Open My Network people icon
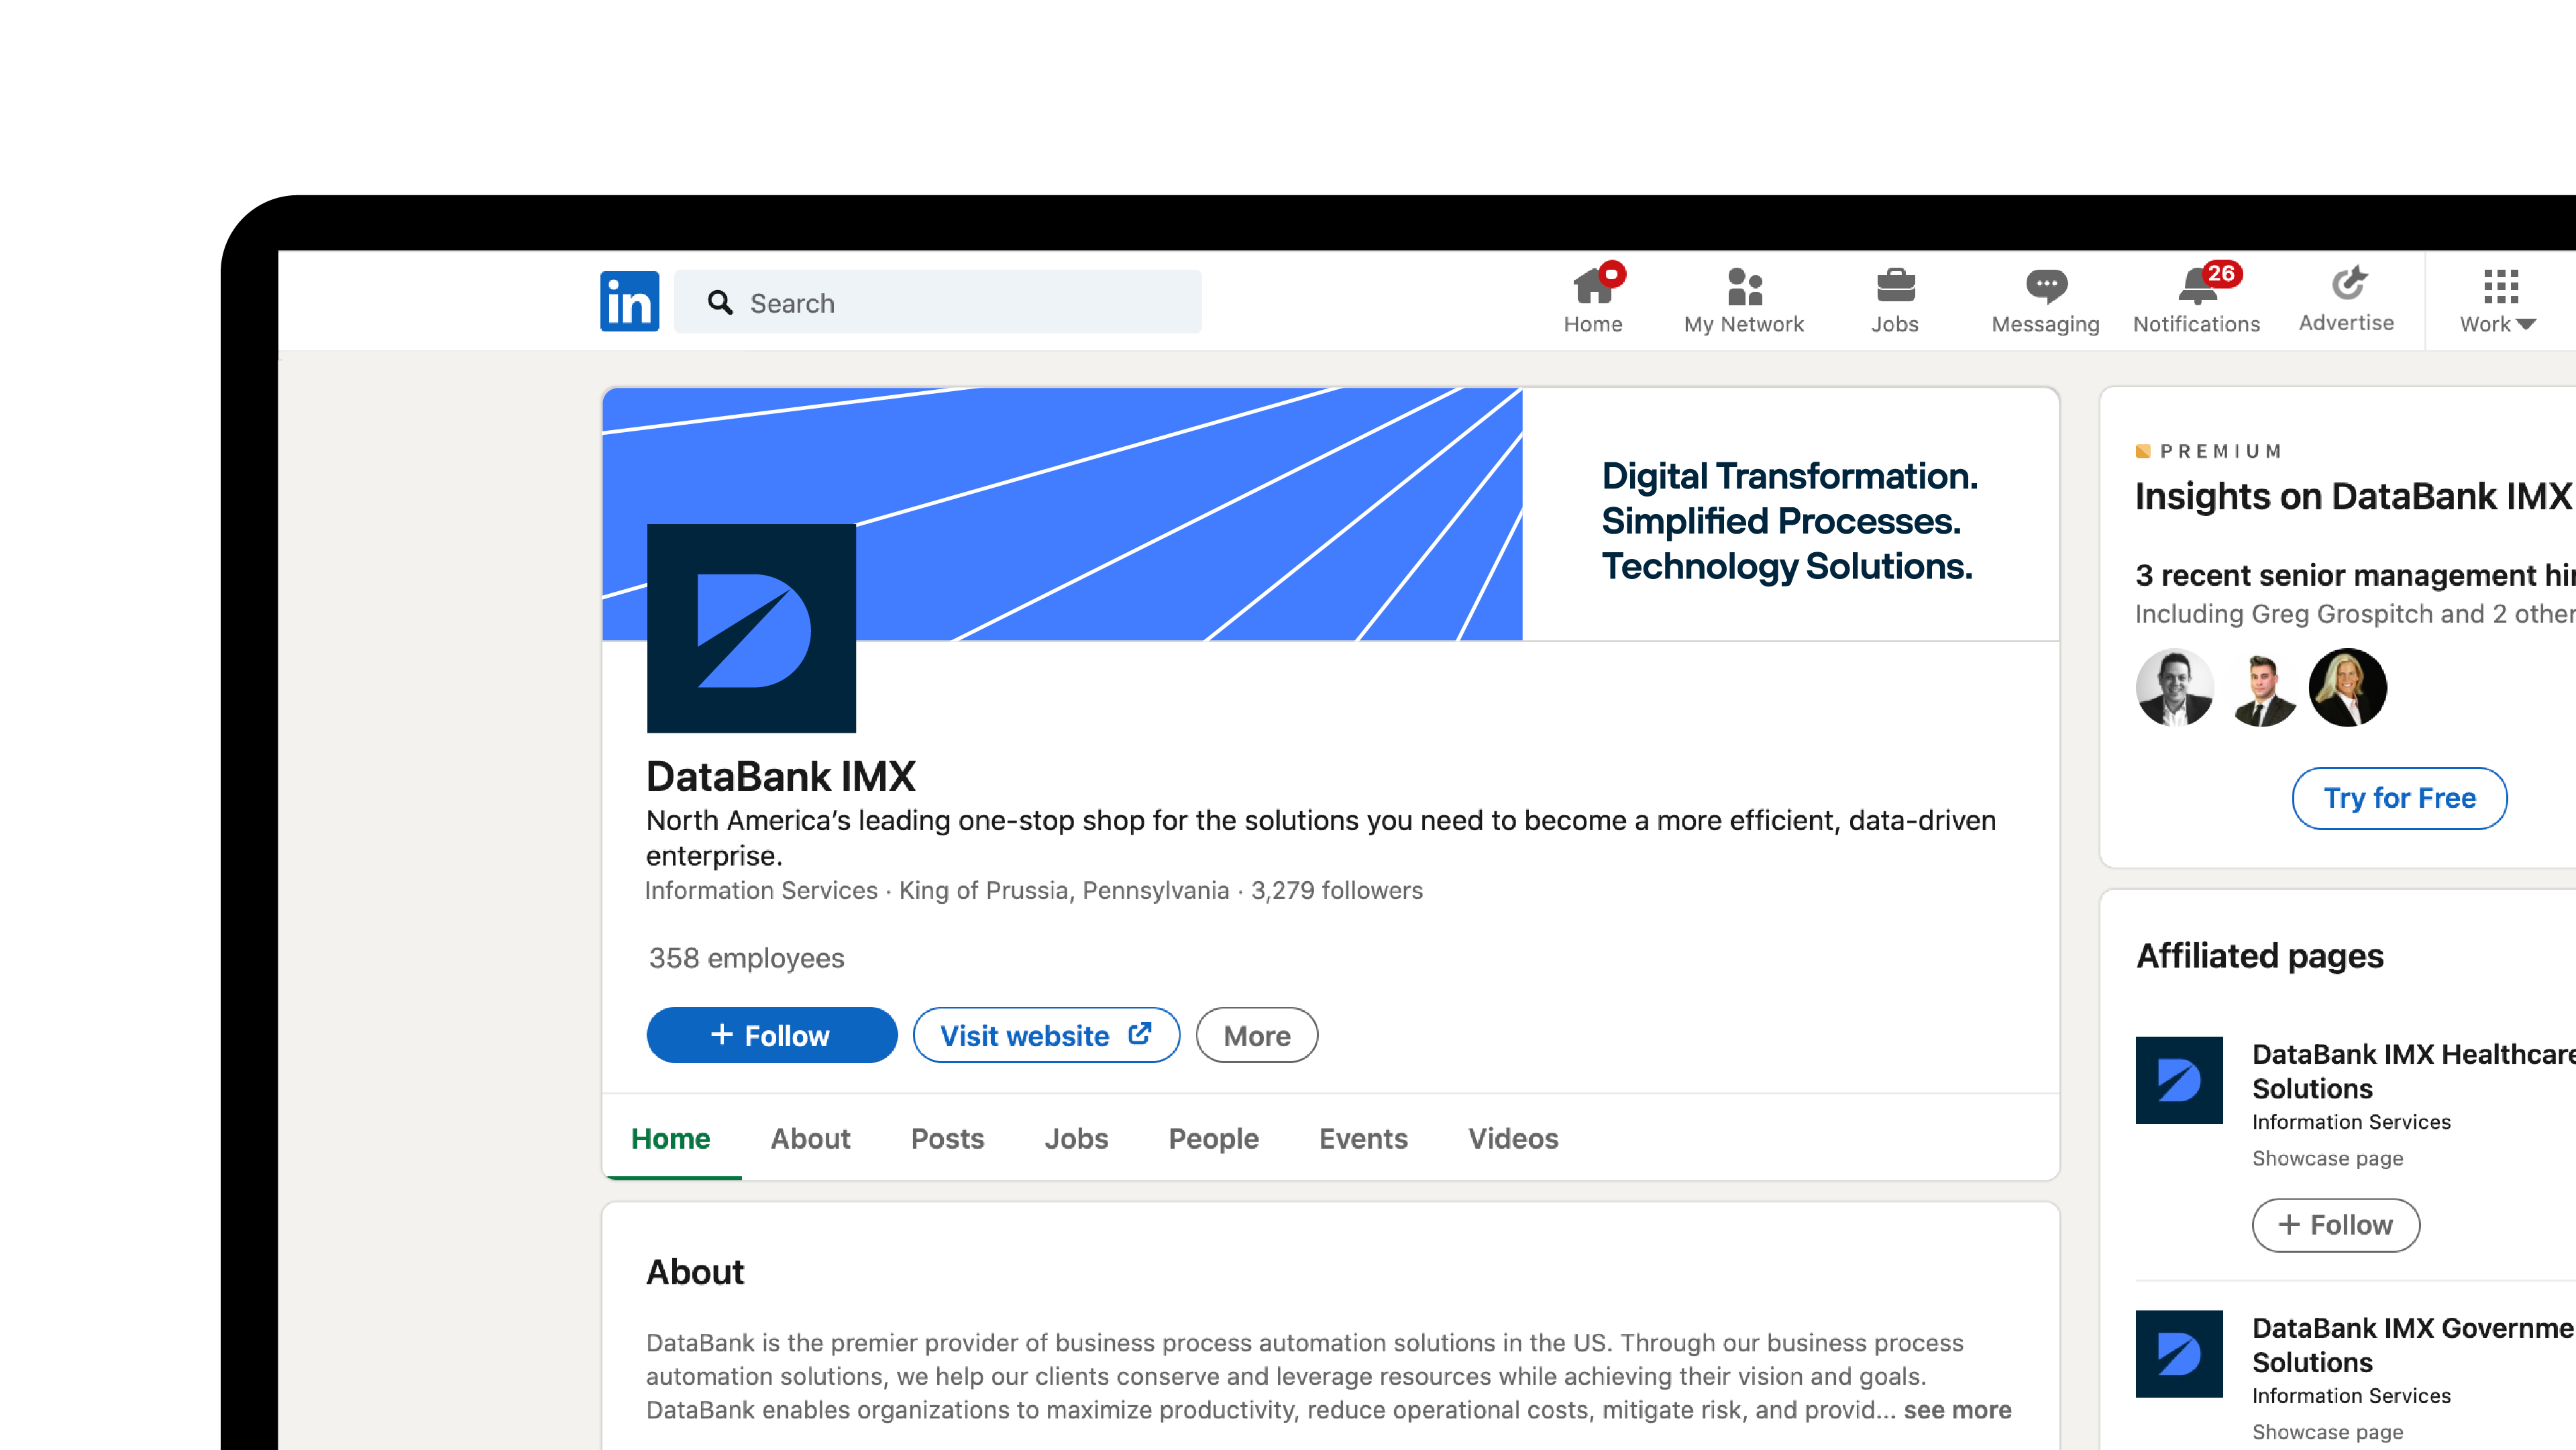This screenshot has height=1450, width=2576. pyautogui.click(x=1744, y=287)
